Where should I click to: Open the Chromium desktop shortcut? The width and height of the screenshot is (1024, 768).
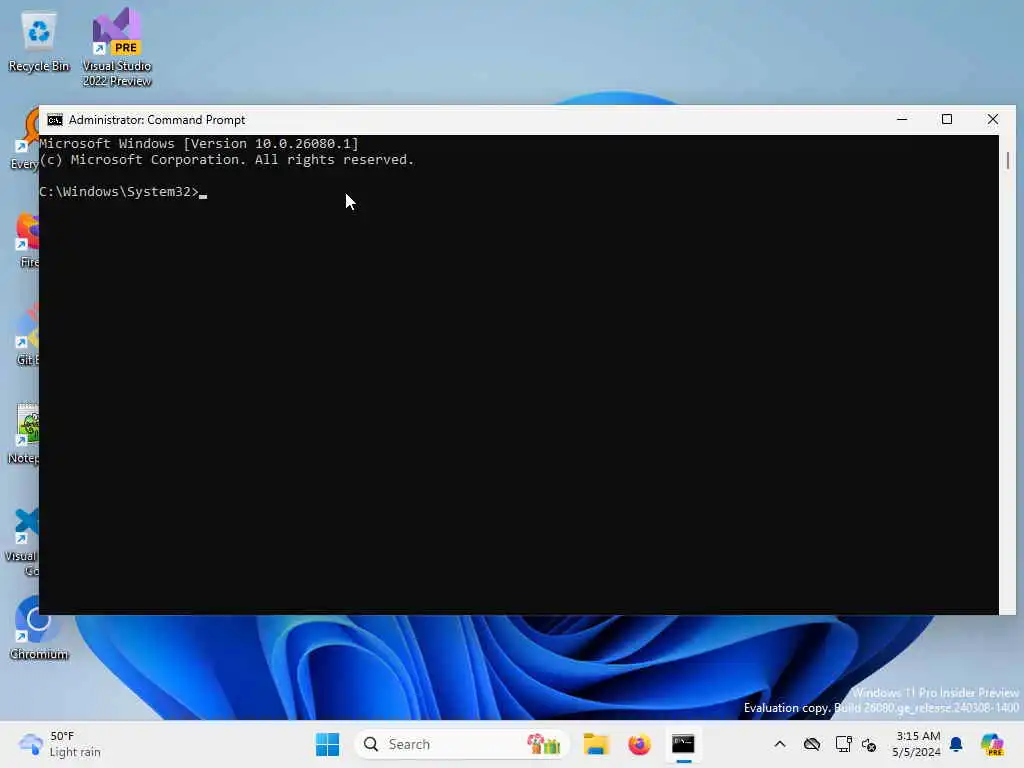tap(39, 628)
